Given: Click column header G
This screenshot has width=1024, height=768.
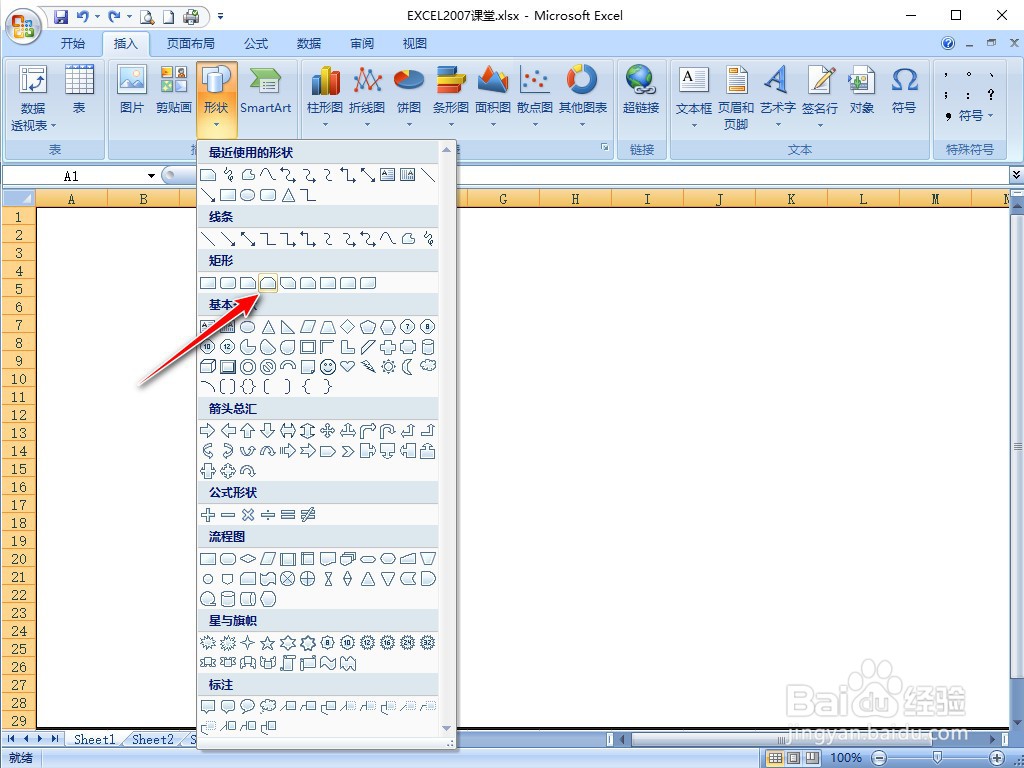Looking at the screenshot, I should [503, 199].
